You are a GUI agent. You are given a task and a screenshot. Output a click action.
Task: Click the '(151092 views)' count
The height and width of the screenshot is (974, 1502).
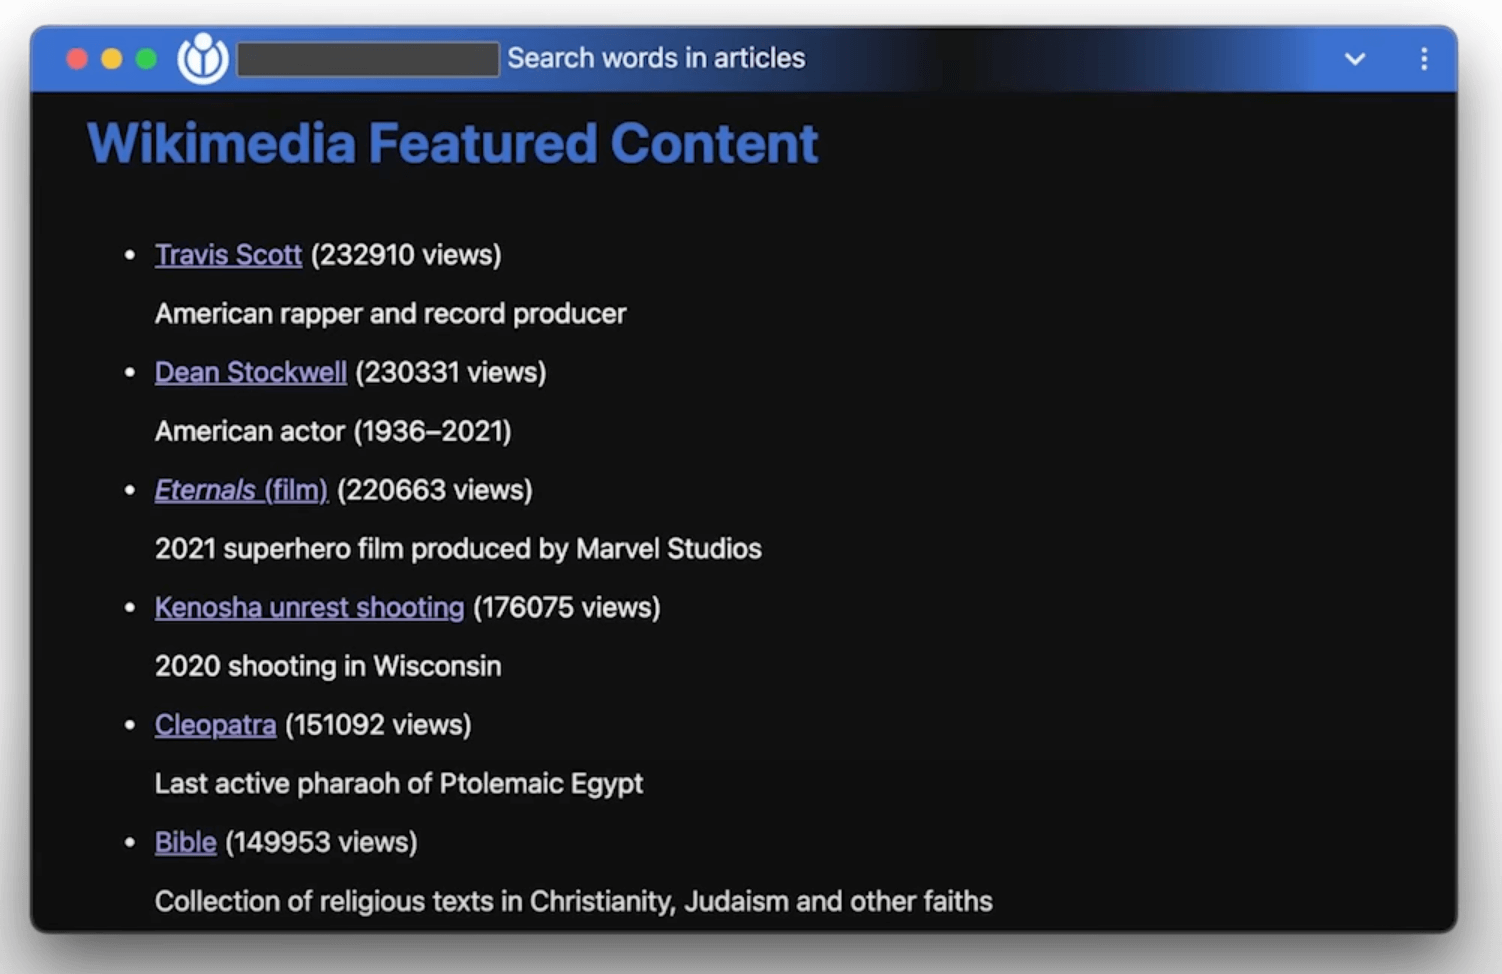378,725
